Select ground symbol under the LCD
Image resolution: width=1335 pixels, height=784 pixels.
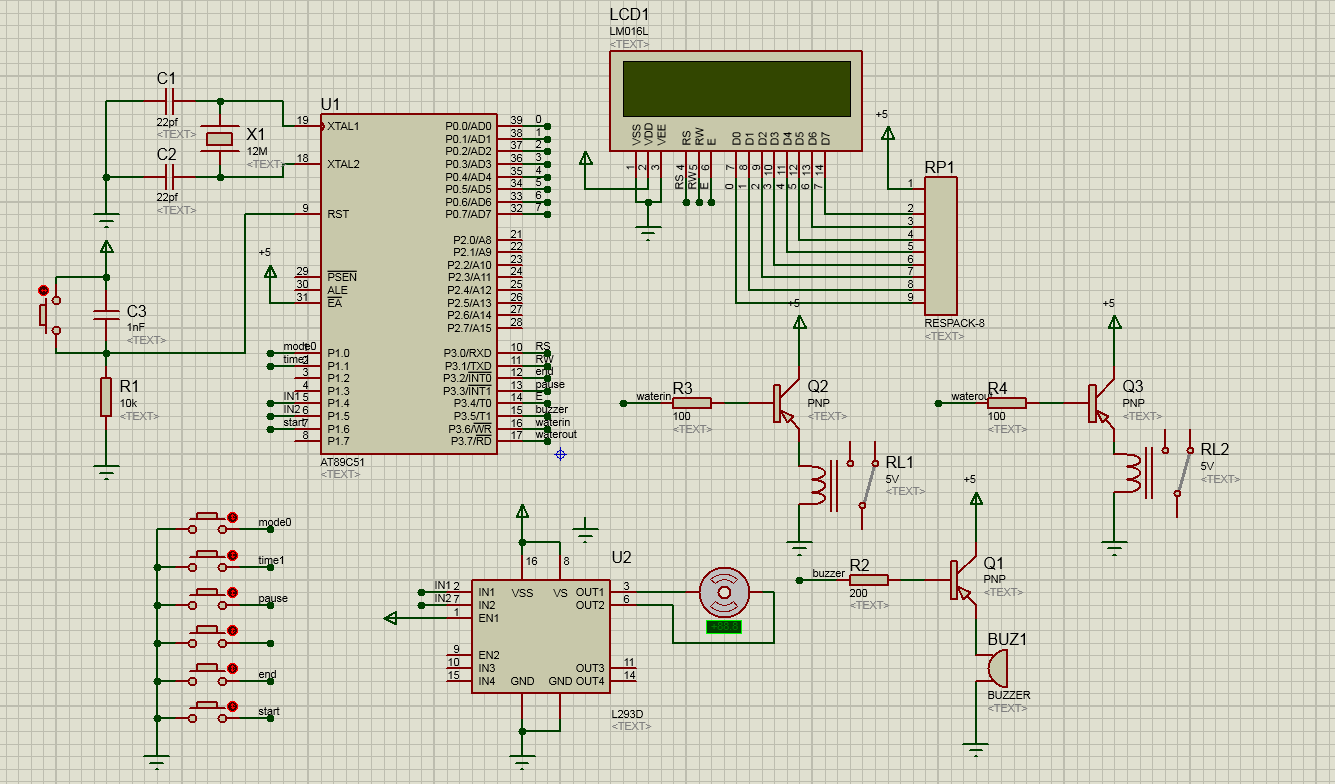[648, 233]
